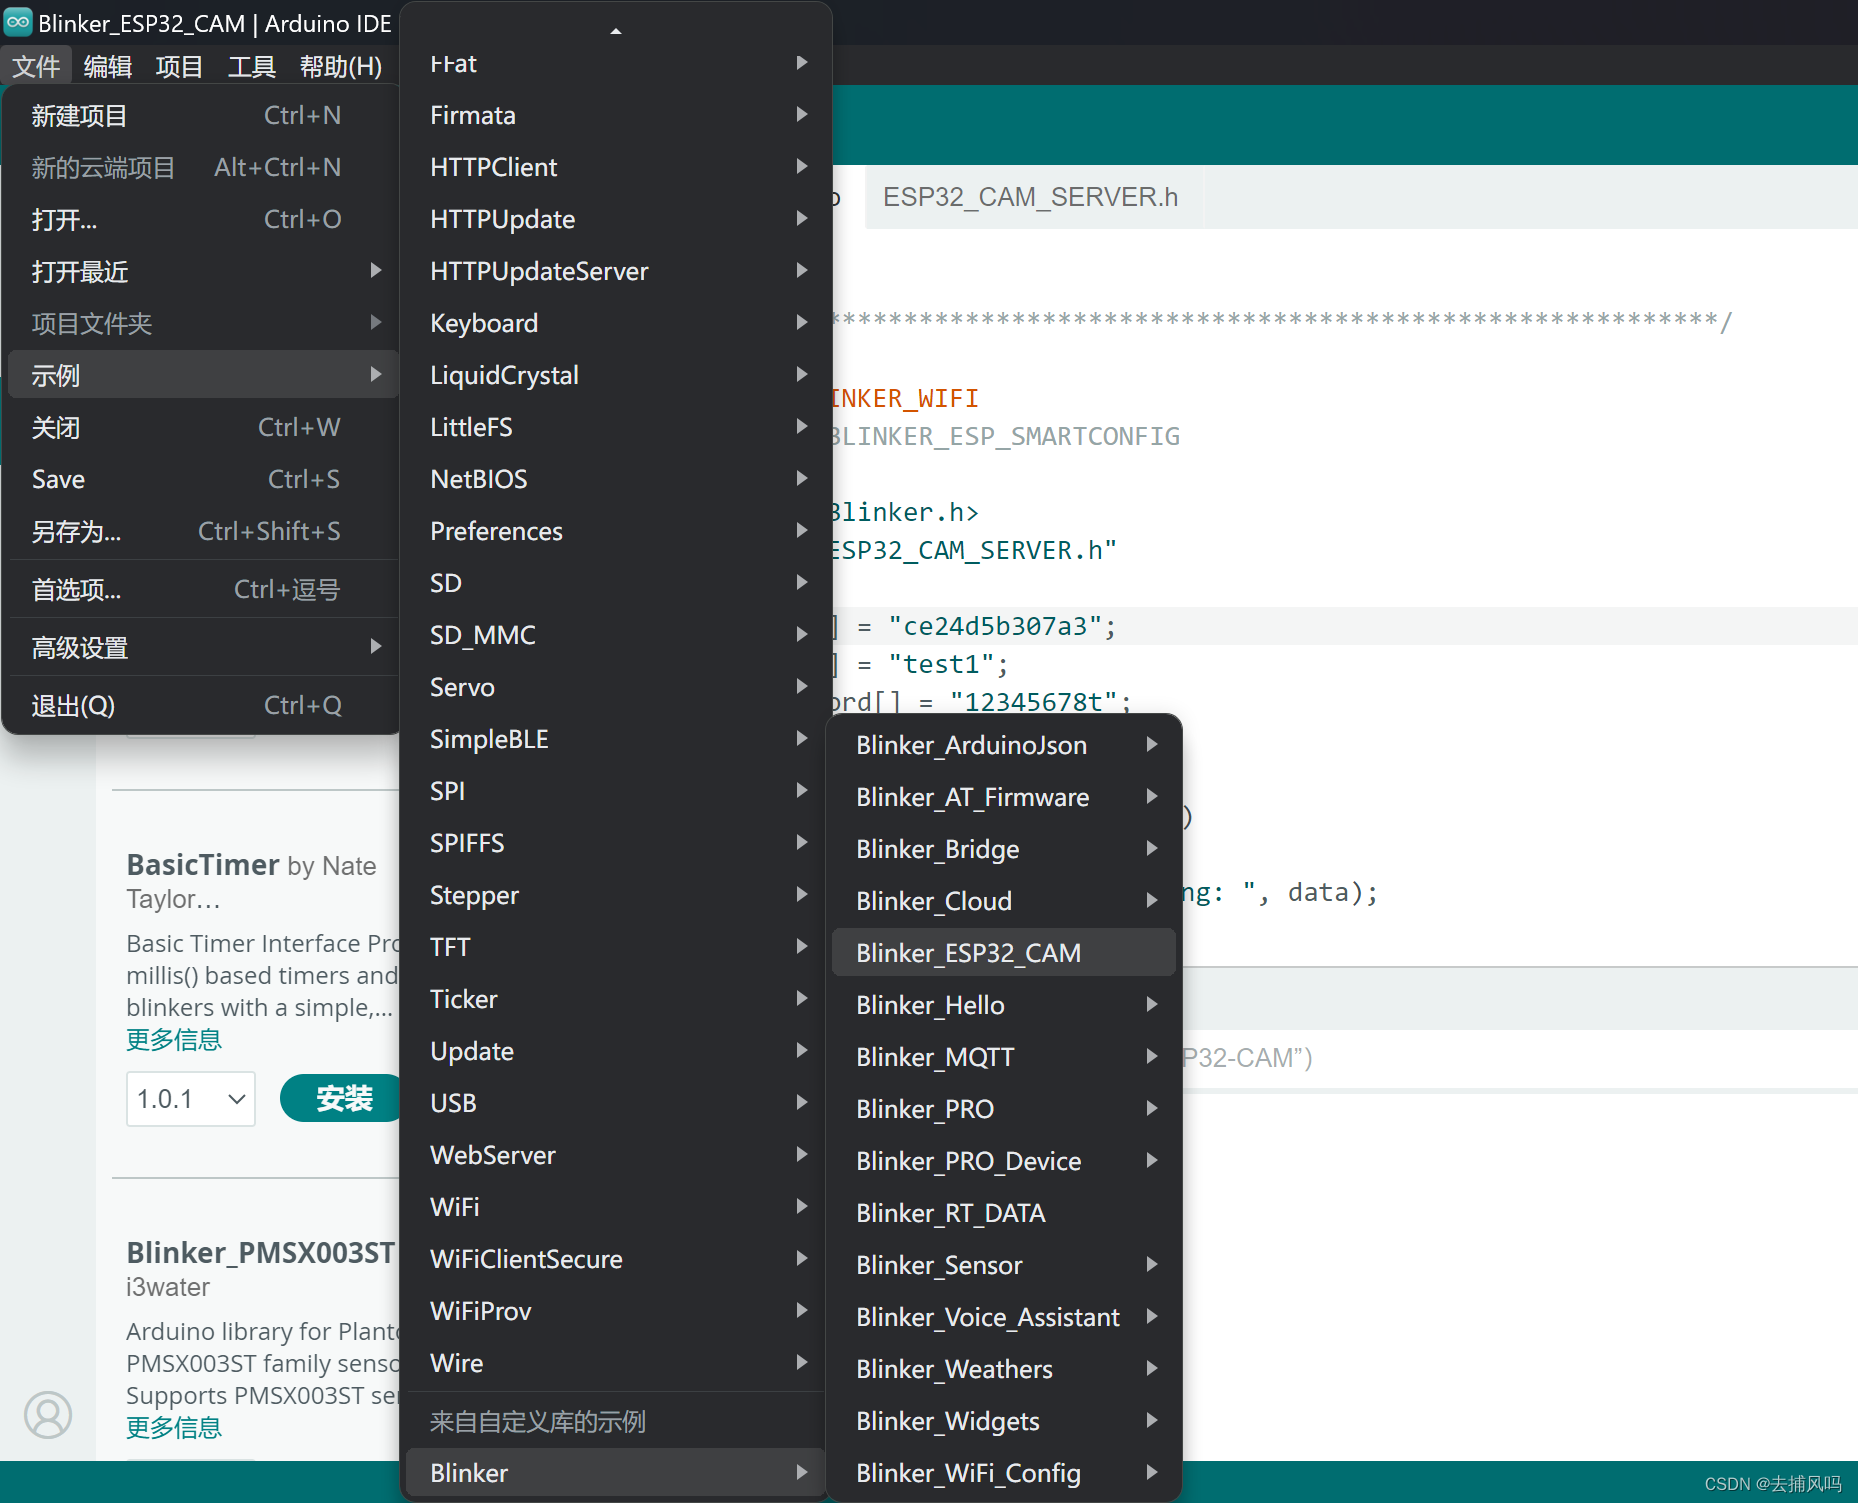Image resolution: width=1858 pixels, height=1503 pixels.
Task: Open NetBIOS examples entry
Action: (616, 479)
